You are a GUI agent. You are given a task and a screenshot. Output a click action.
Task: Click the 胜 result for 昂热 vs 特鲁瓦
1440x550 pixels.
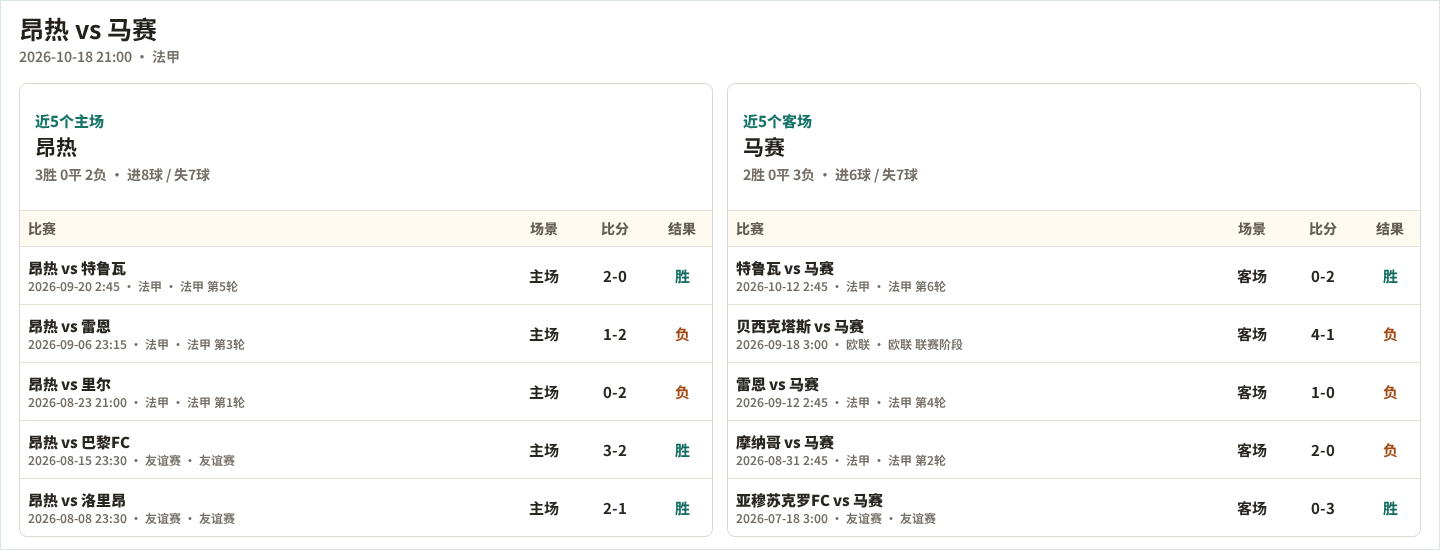(682, 276)
